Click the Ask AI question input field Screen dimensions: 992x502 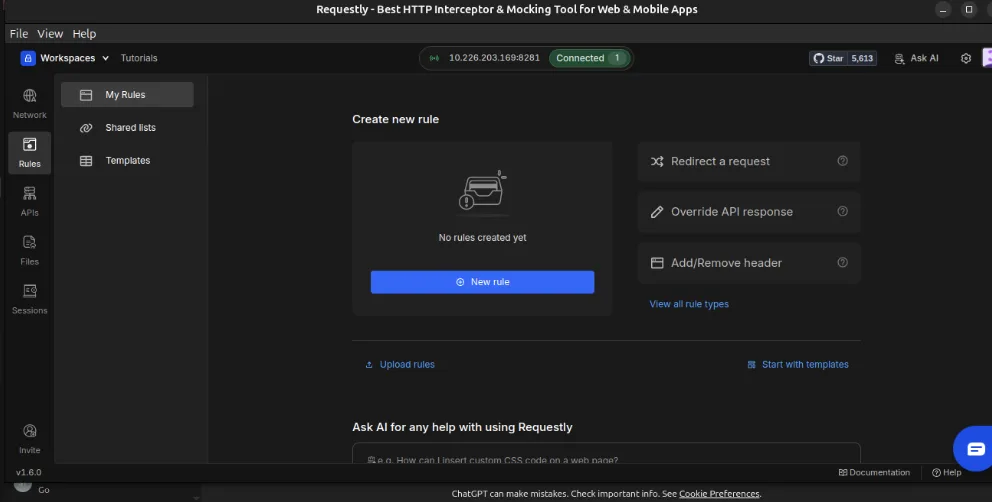(x=606, y=454)
